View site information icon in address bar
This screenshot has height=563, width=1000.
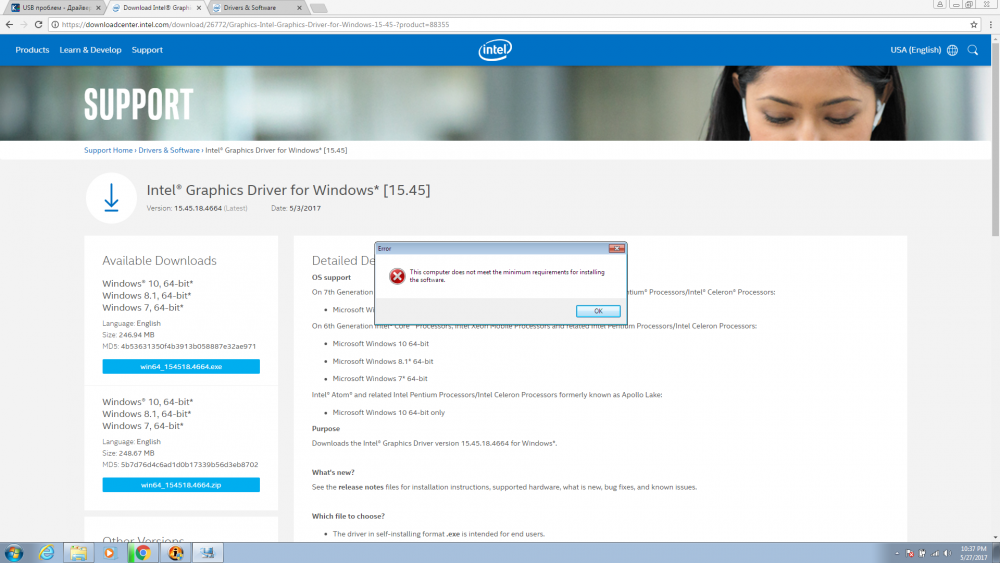pyautogui.click(x=55, y=24)
